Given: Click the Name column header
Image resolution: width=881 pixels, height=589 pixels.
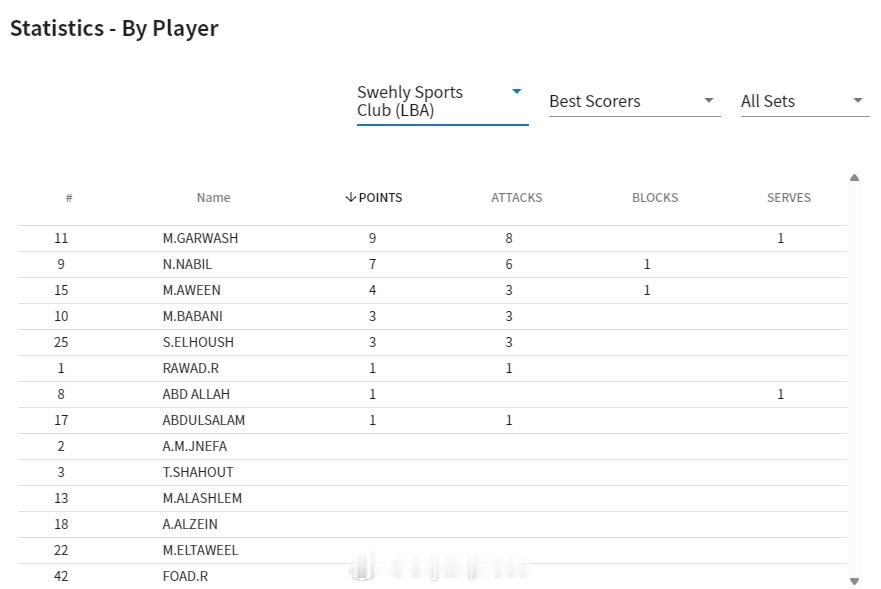Looking at the screenshot, I should click(x=213, y=197).
